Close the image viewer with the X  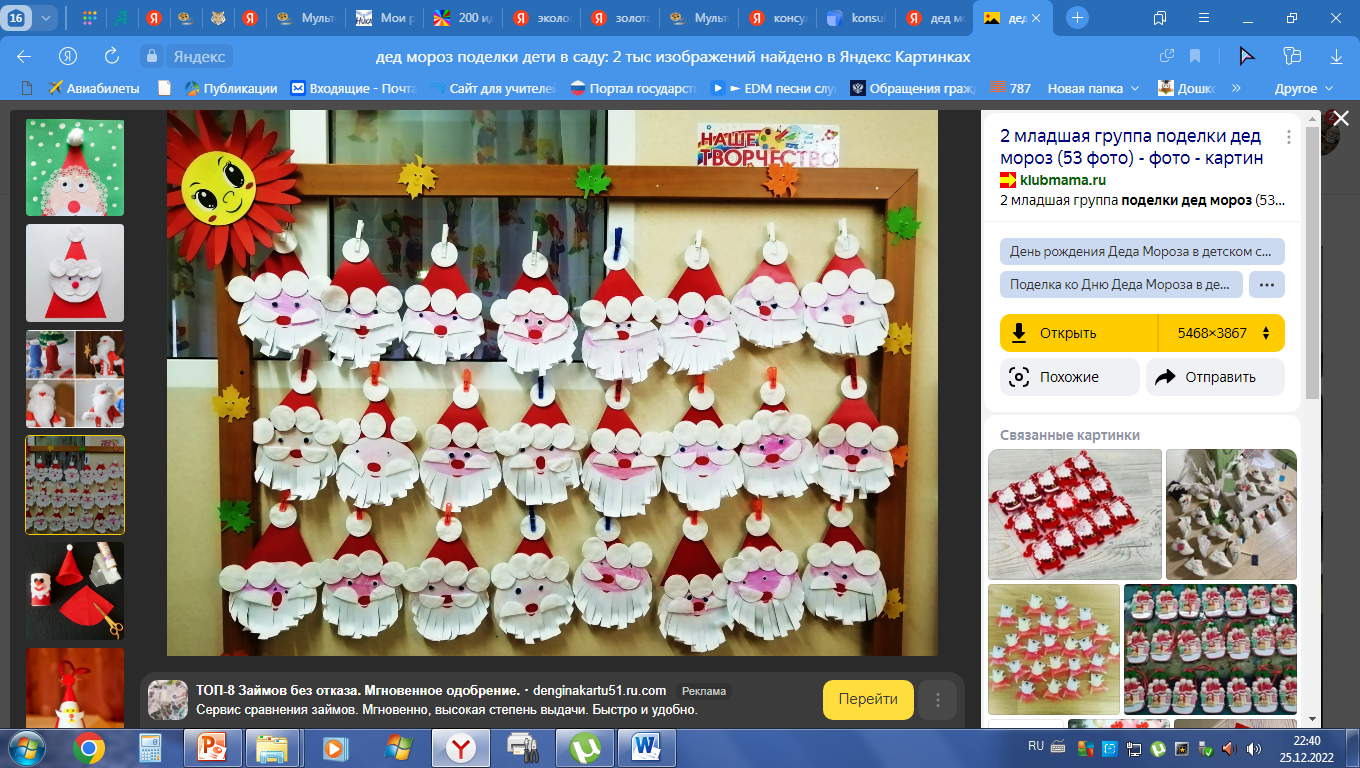point(1341,119)
